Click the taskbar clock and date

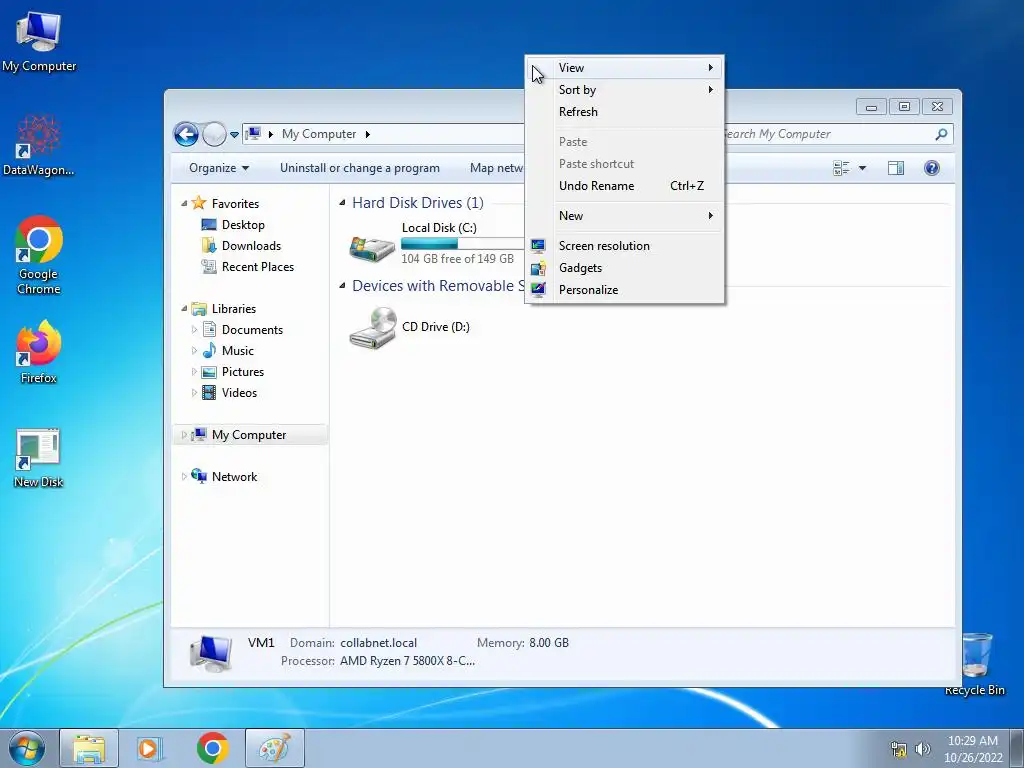(x=973, y=749)
